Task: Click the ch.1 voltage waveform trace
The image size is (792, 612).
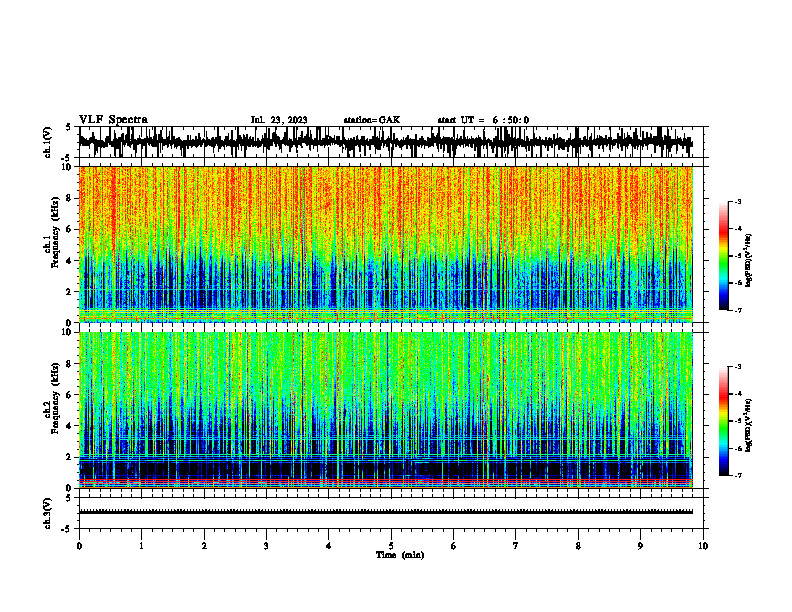Action: 385,142
